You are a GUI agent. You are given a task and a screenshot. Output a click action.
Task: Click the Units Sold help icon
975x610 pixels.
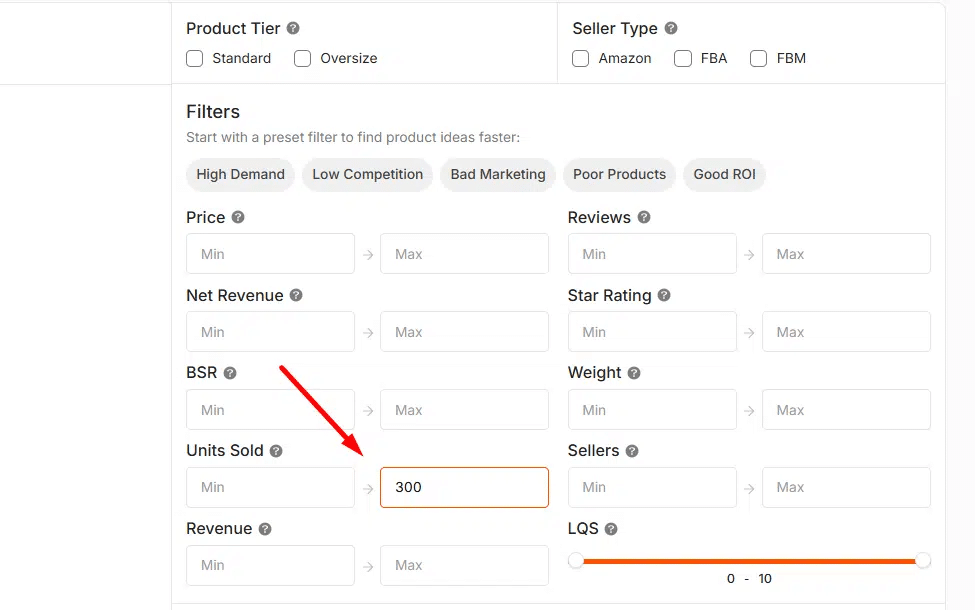(x=276, y=451)
